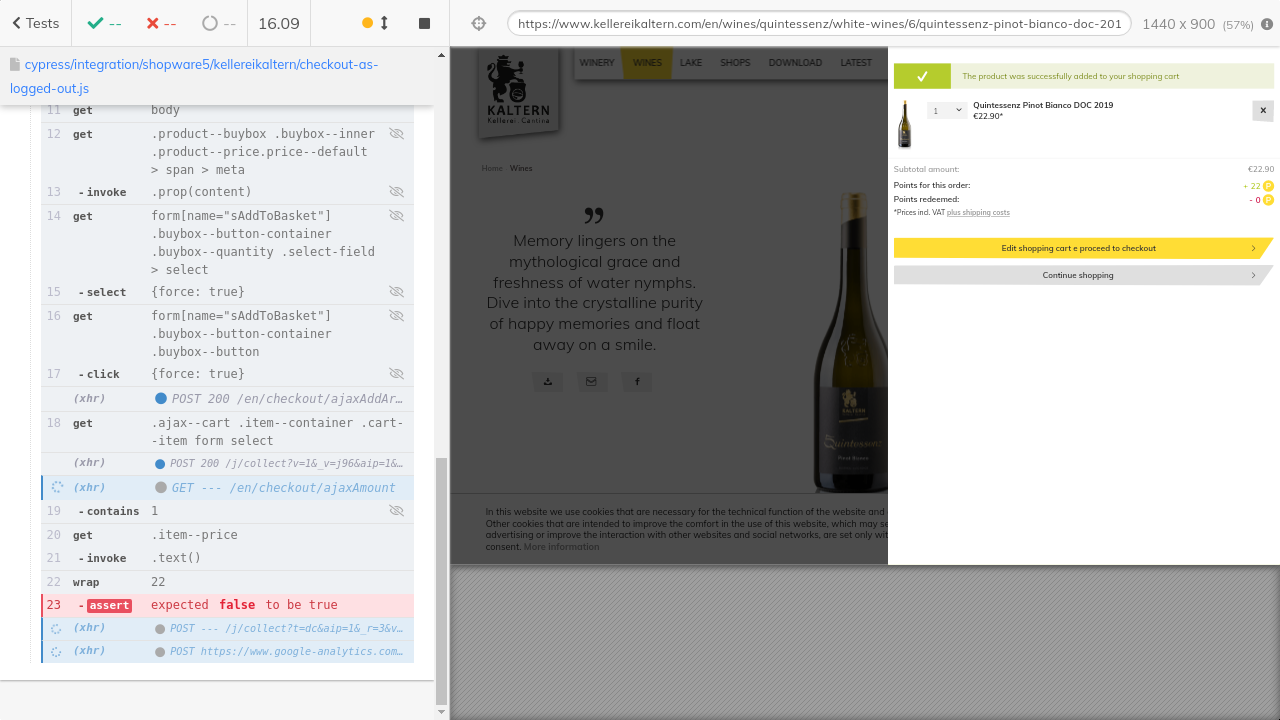Click Edit shopping cart and proceed to checkout
Screen dimensions: 1280x720
[1078, 248]
